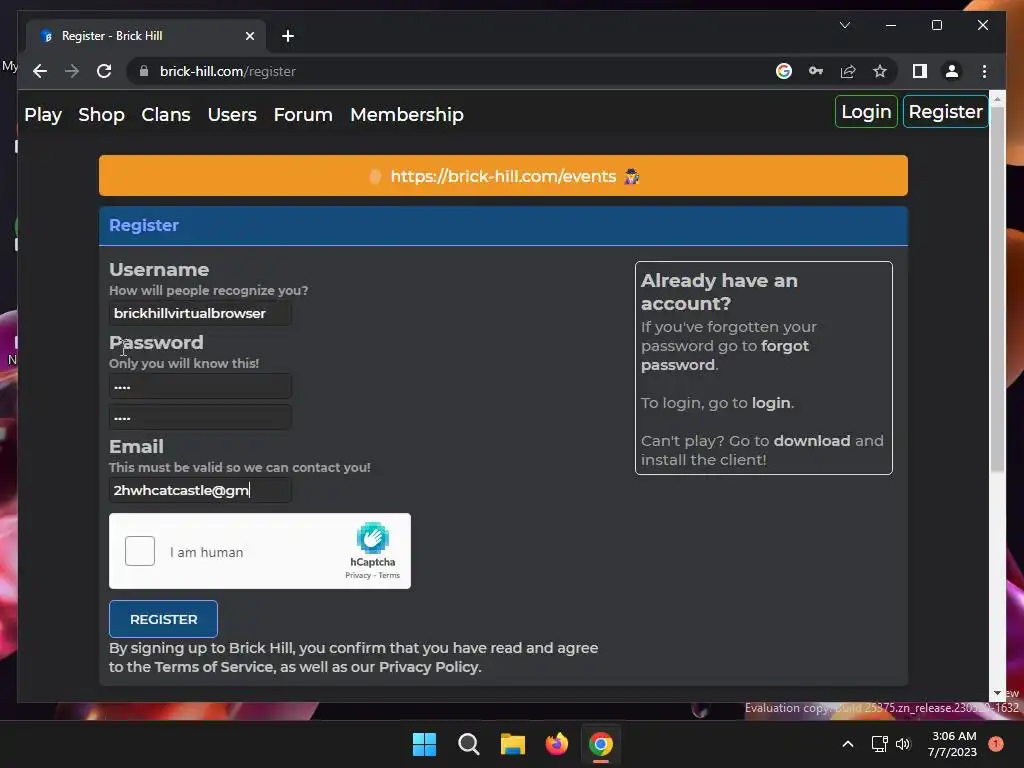Image resolution: width=1024 pixels, height=768 pixels.
Task: Open the forgot password link
Action: [x=725, y=355]
